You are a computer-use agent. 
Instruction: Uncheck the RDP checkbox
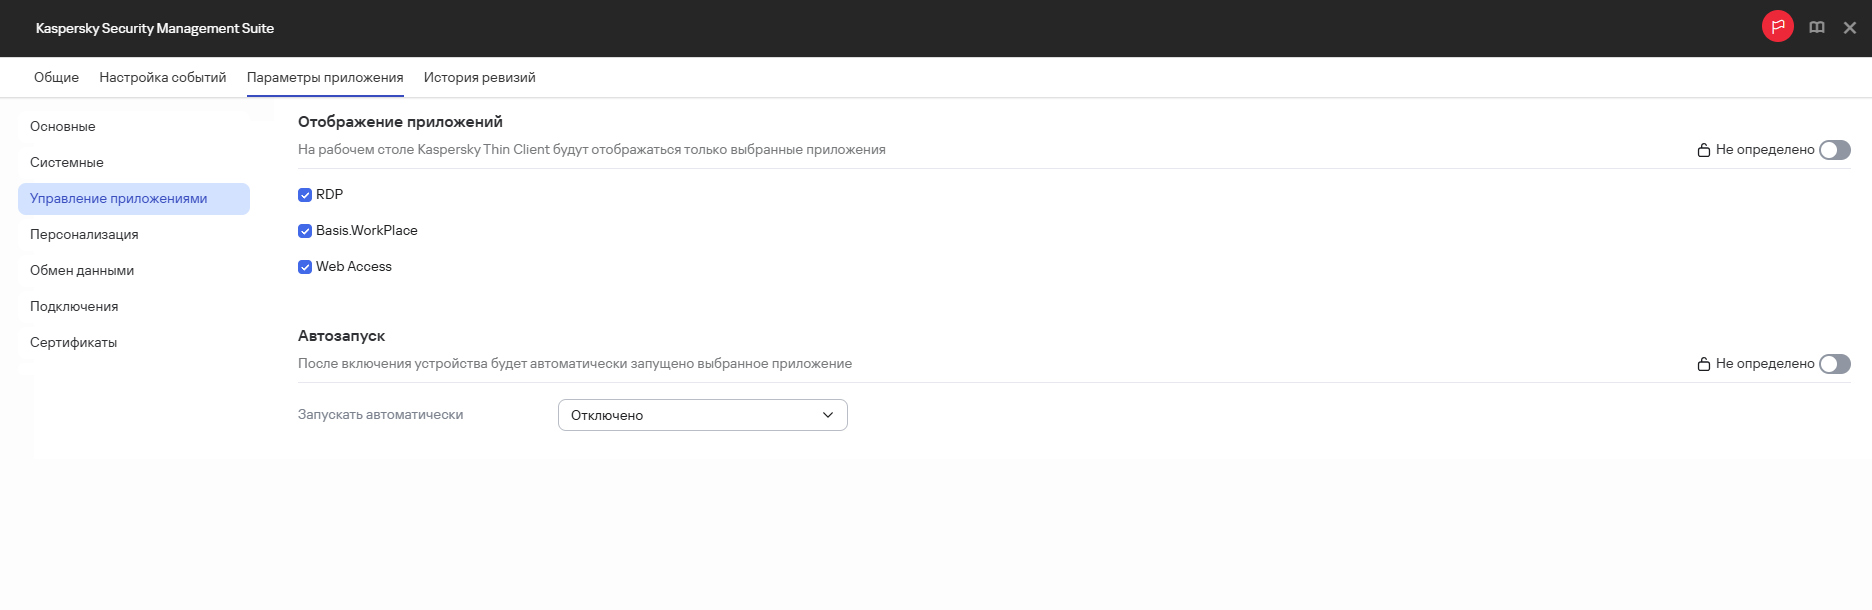coord(305,195)
